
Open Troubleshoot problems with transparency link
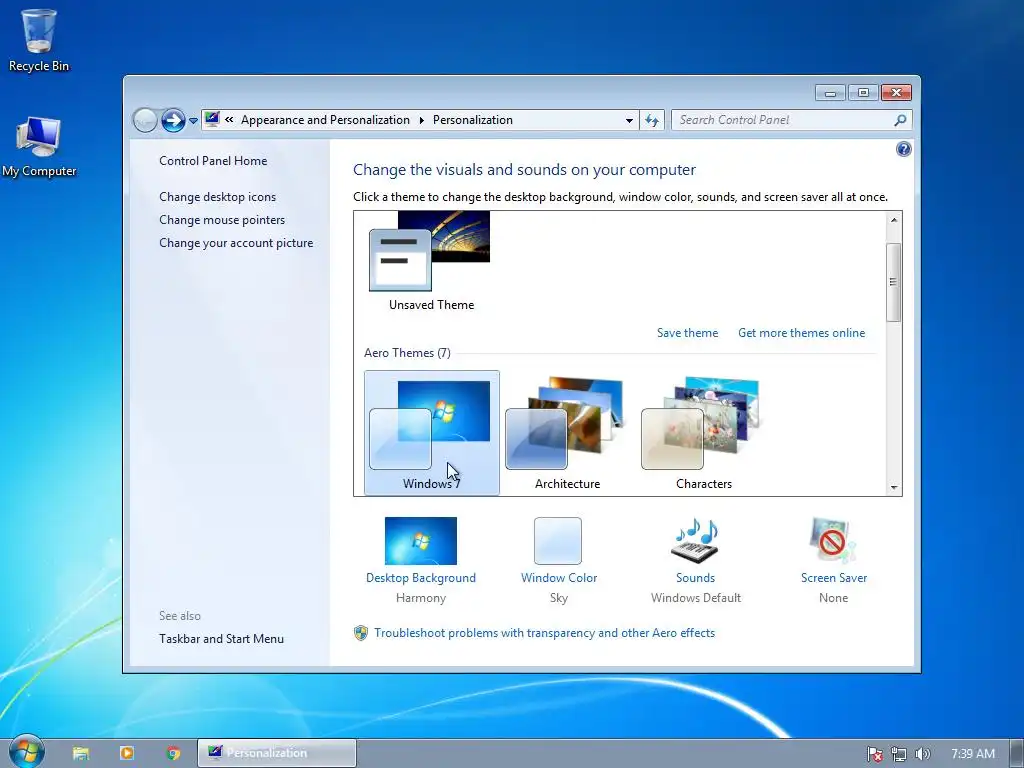(x=545, y=633)
